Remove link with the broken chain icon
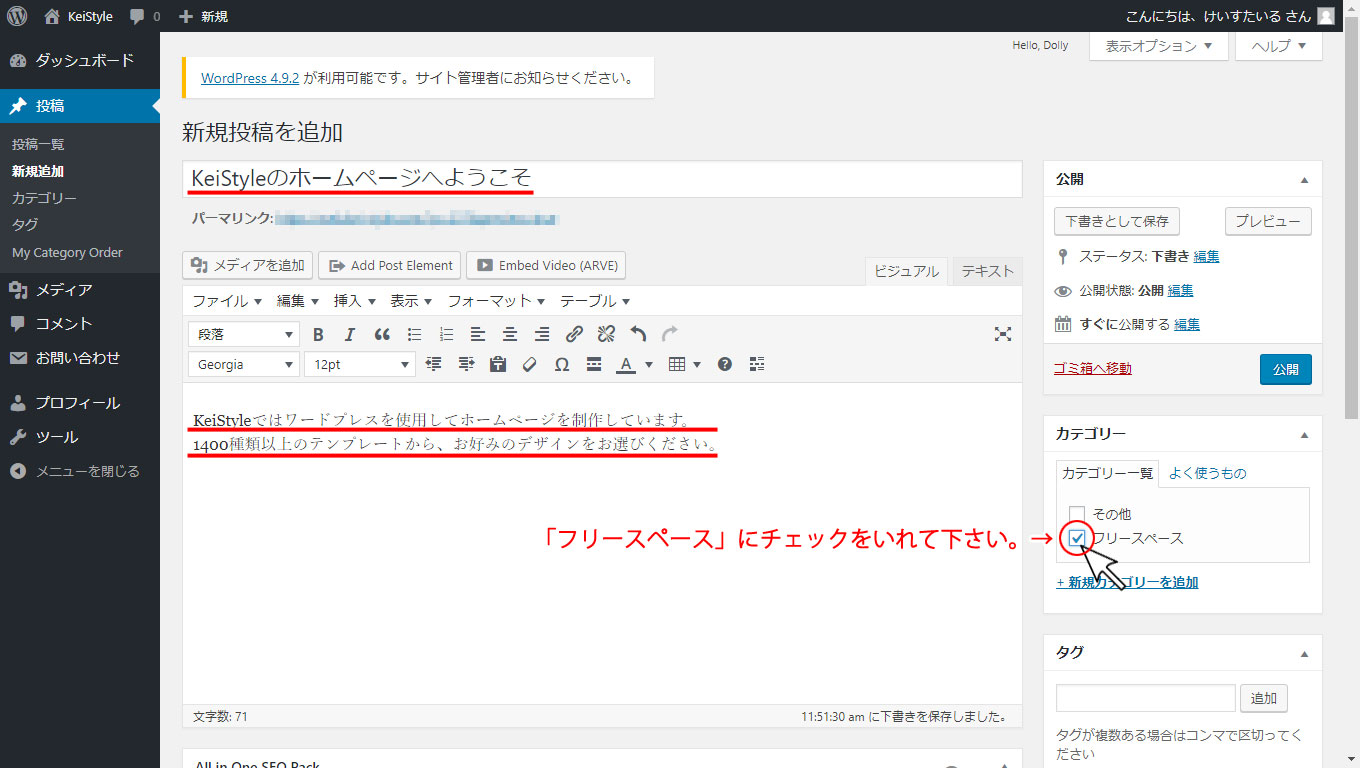Screen dimensions: 1360x768 pos(606,335)
